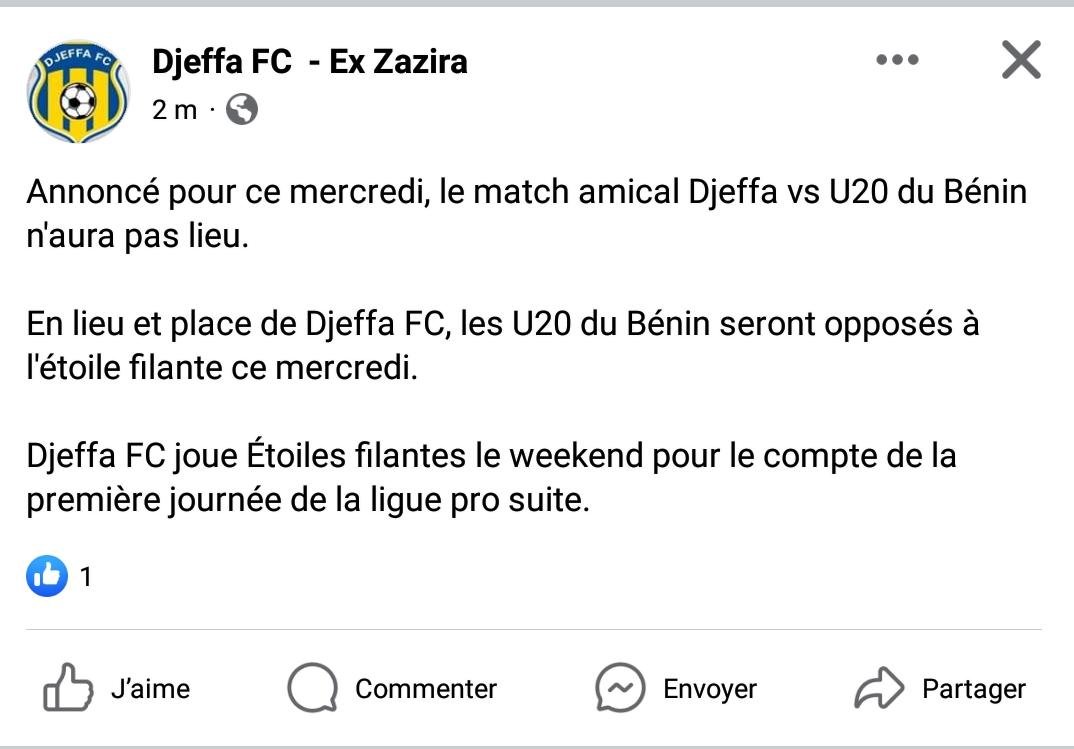Open the three-dot post options menu
Image resolution: width=1074 pixels, height=749 pixels.
click(x=897, y=61)
